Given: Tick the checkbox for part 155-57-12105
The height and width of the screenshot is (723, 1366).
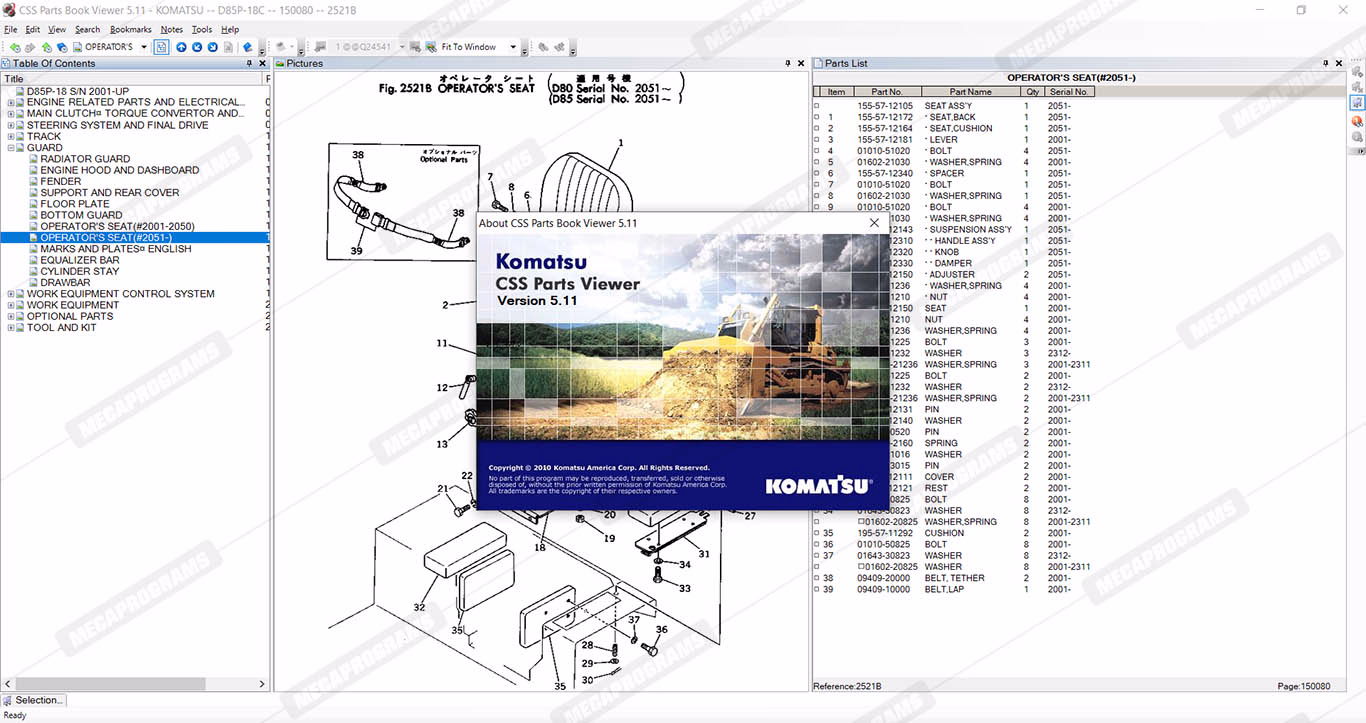Looking at the screenshot, I should coord(817,106).
